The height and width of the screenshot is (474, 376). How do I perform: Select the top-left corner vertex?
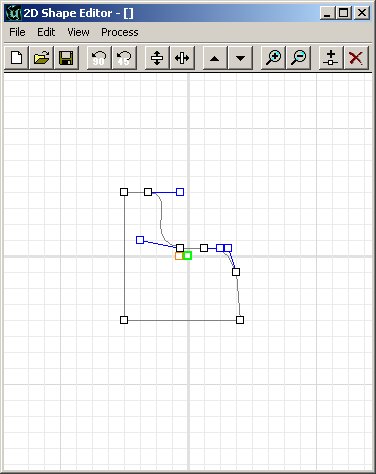(x=124, y=192)
